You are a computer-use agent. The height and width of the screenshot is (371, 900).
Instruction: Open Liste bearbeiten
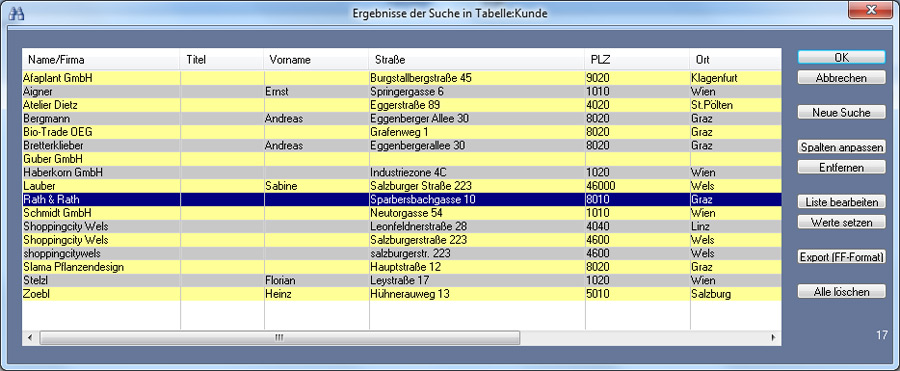pos(841,202)
